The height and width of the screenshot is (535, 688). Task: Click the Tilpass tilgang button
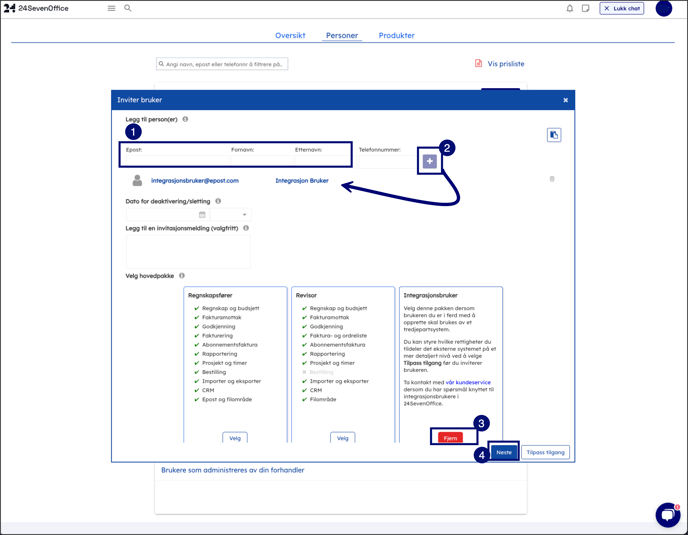(x=545, y=452)
